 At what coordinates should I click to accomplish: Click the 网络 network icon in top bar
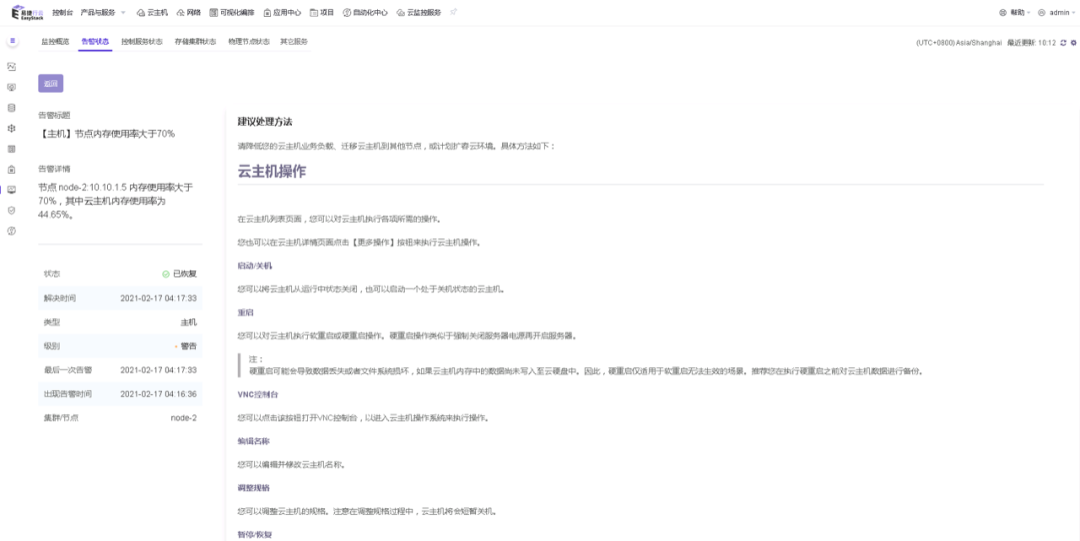(180, 12)
